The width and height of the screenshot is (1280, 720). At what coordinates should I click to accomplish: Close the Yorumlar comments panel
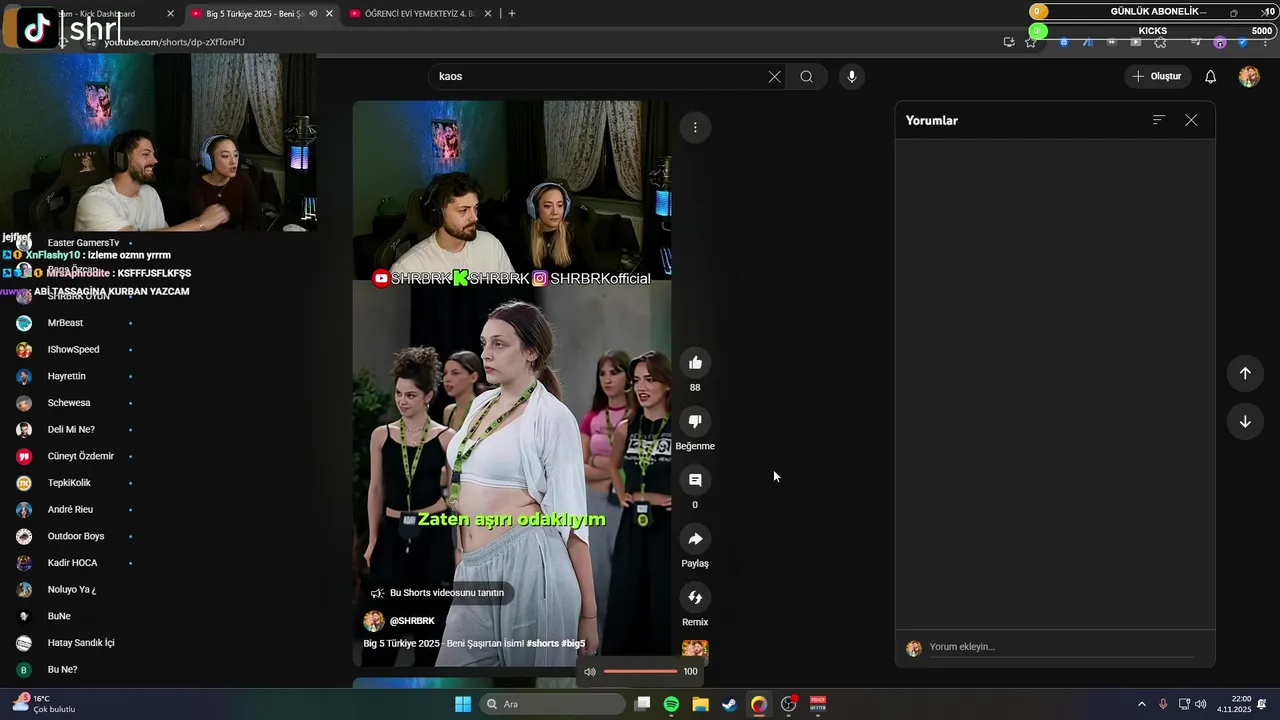click(x=1191, y=120)
